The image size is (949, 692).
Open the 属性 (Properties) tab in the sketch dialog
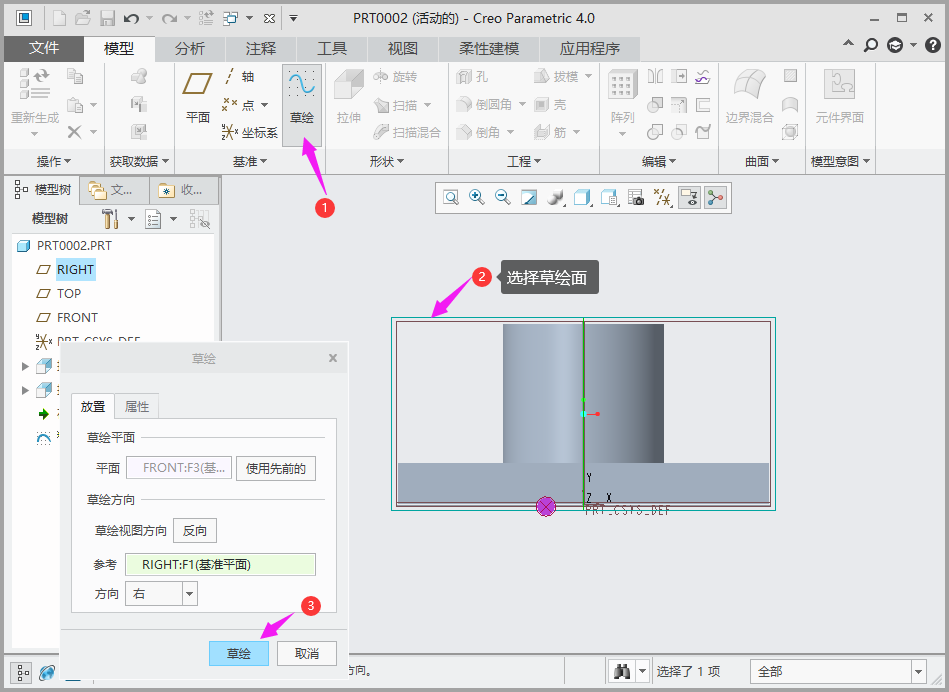pyautogui.click(x=137, y=407)
